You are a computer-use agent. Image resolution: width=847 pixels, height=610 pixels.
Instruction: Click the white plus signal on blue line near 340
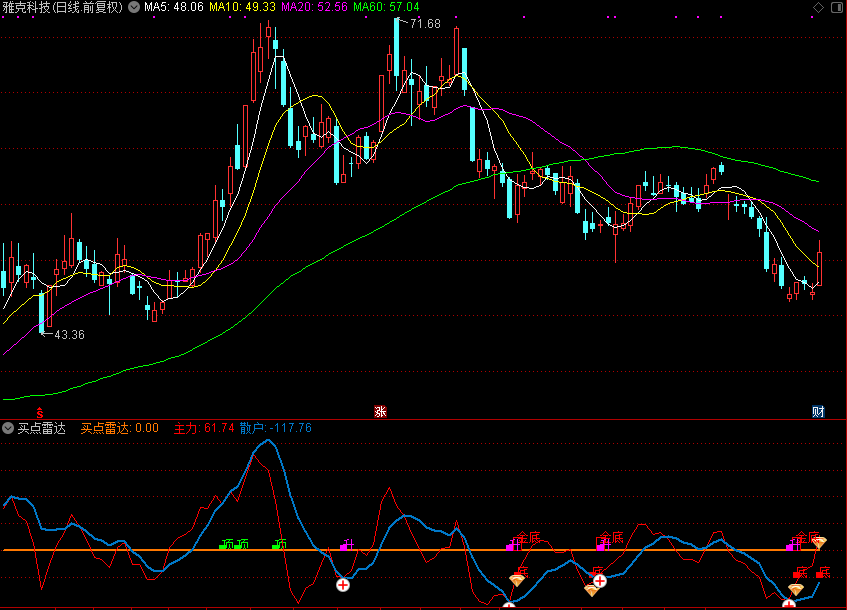tap(342, 584)
